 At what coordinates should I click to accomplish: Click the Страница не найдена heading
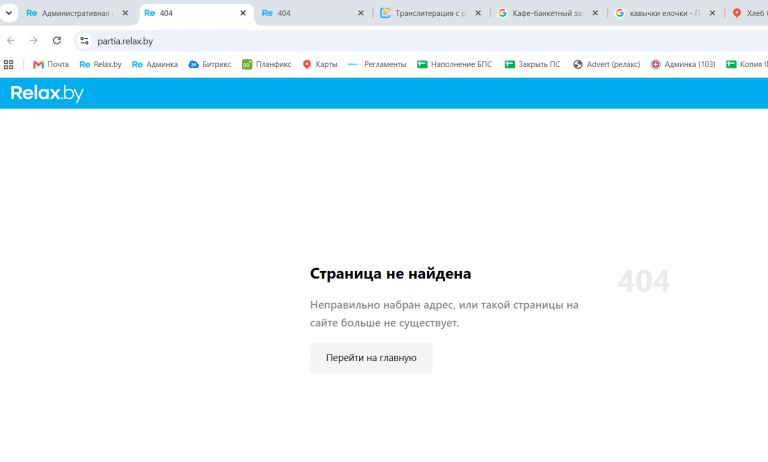(x=390, y=273)
